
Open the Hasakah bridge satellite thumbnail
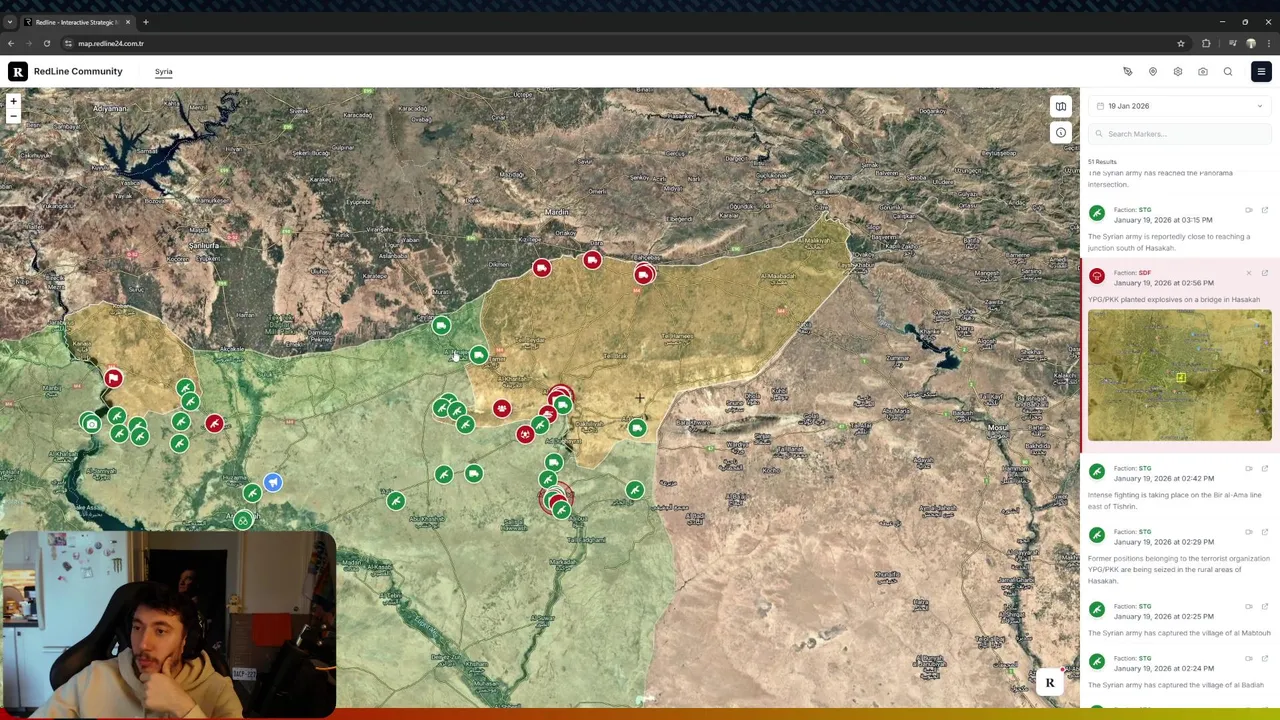(x=1180, y=375)
